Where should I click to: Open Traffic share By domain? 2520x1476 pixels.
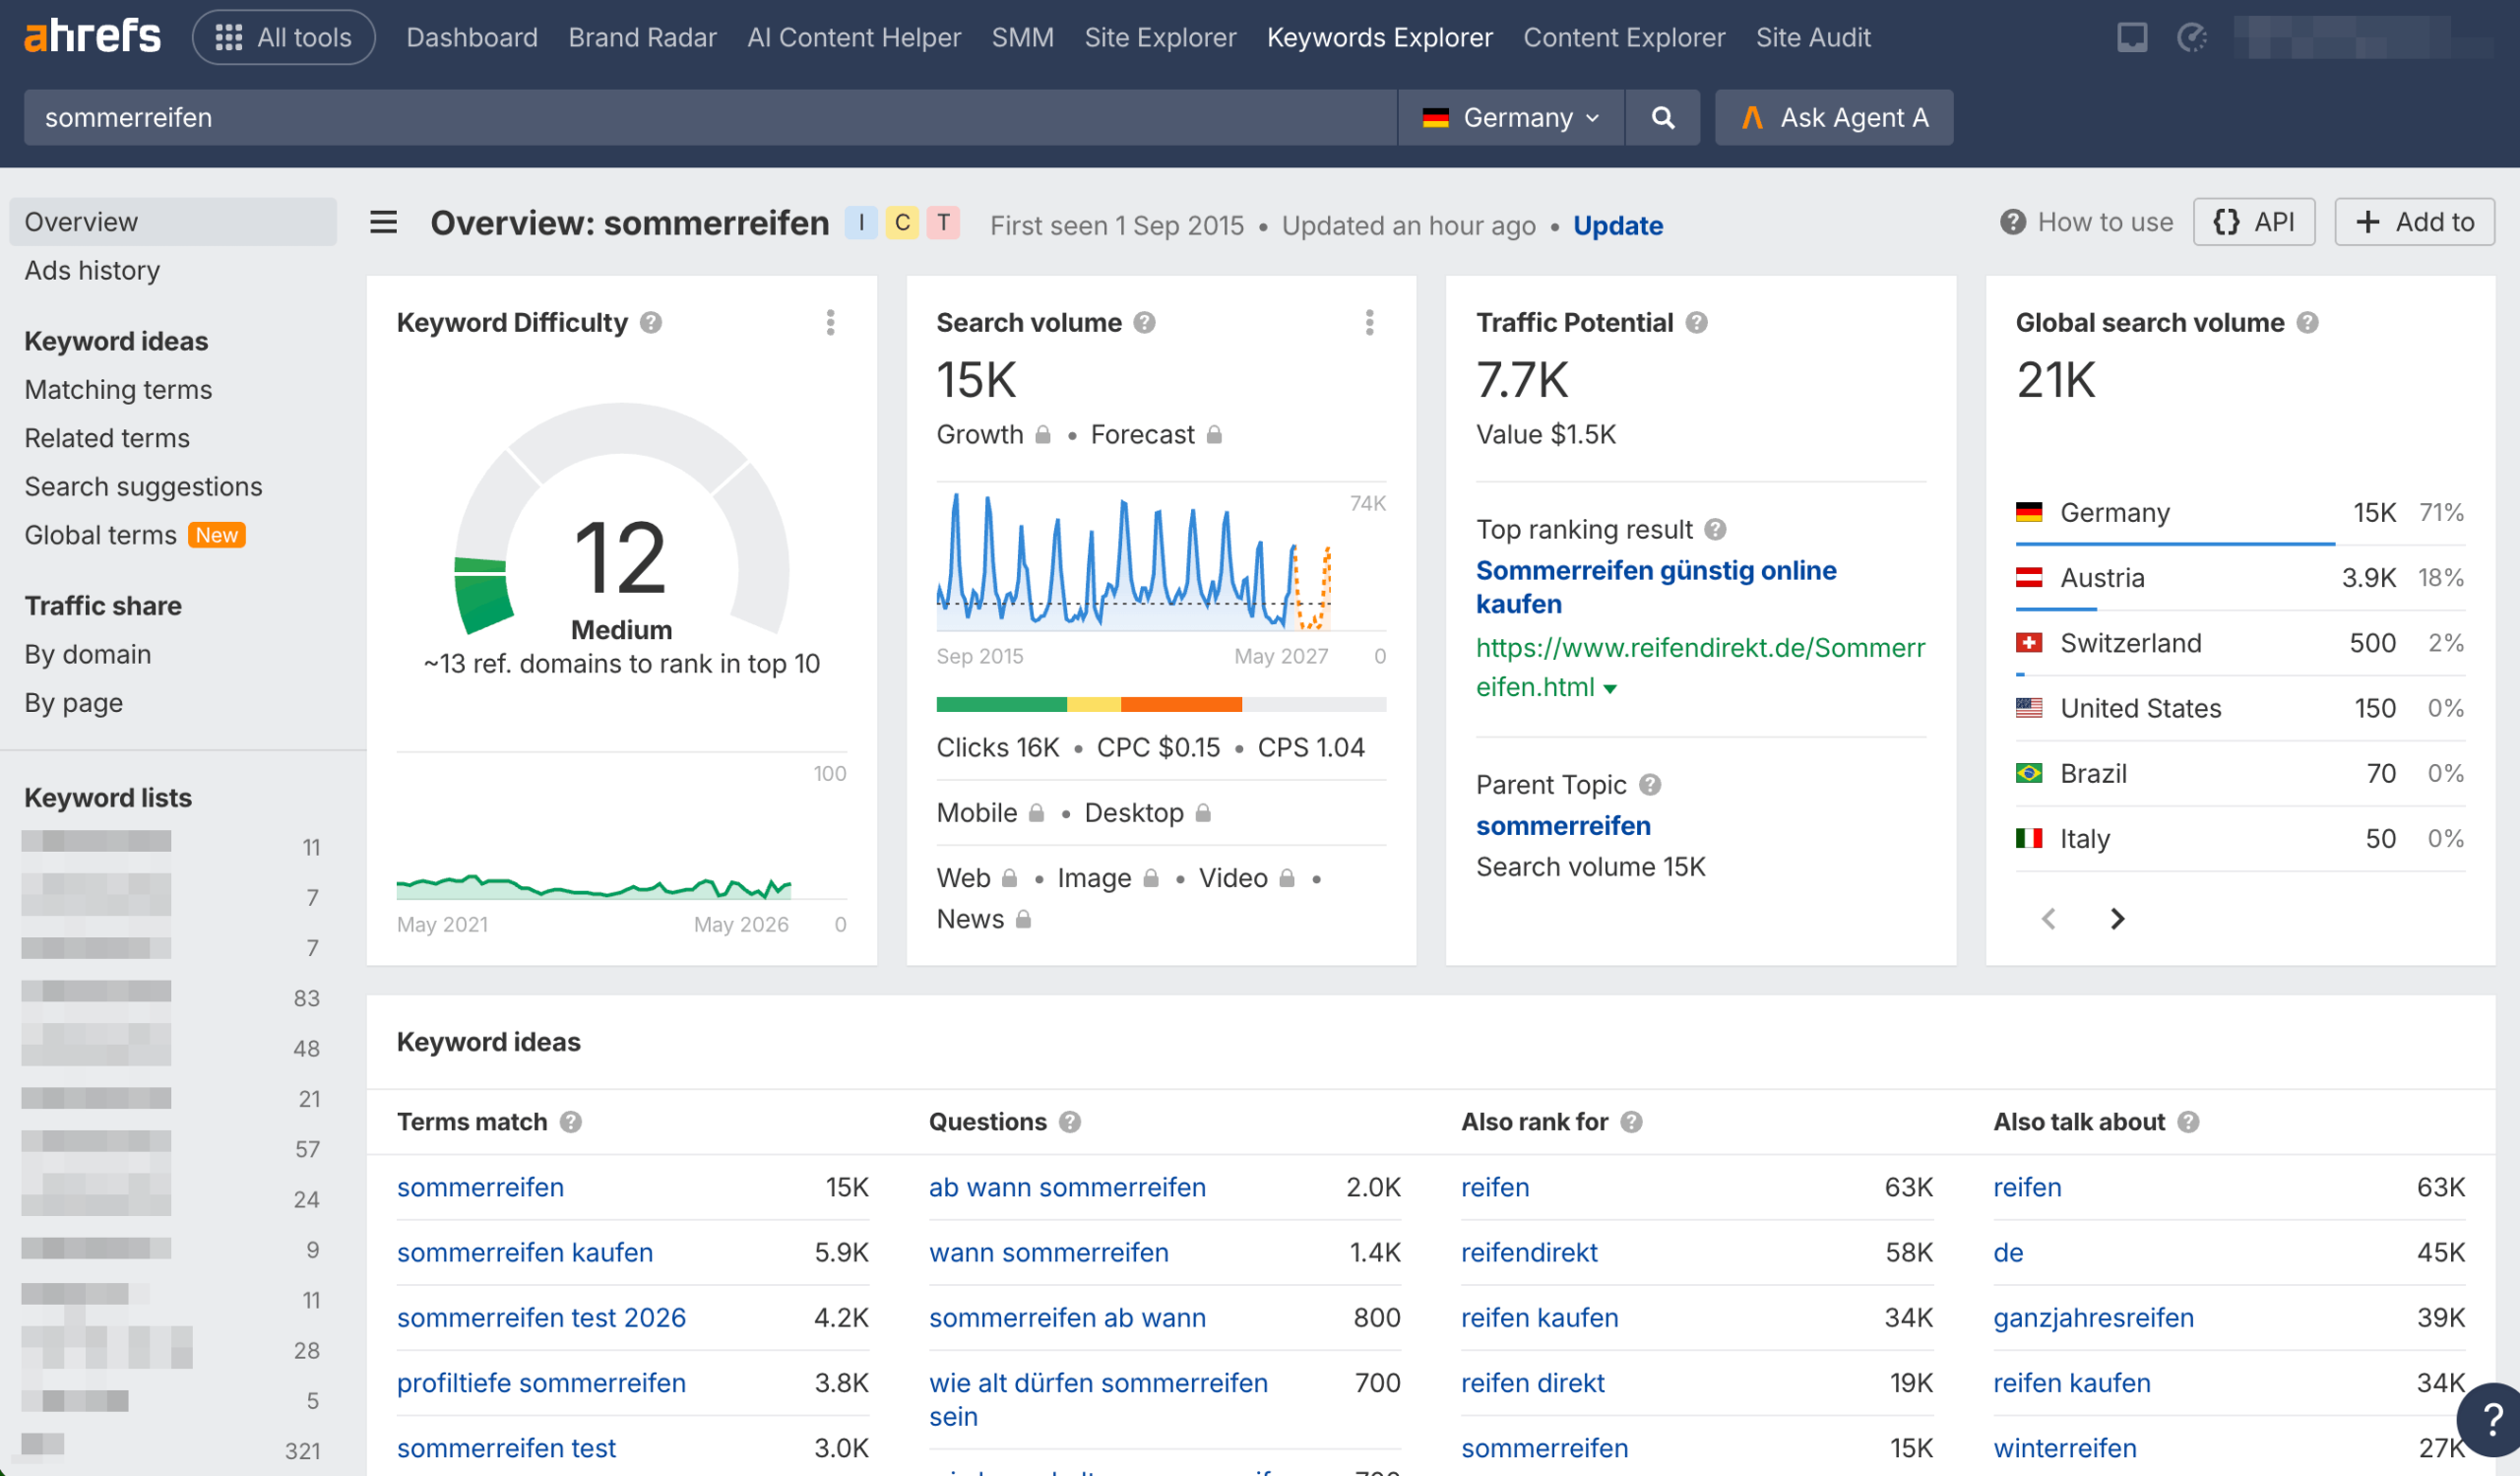[x=88, y=654]
